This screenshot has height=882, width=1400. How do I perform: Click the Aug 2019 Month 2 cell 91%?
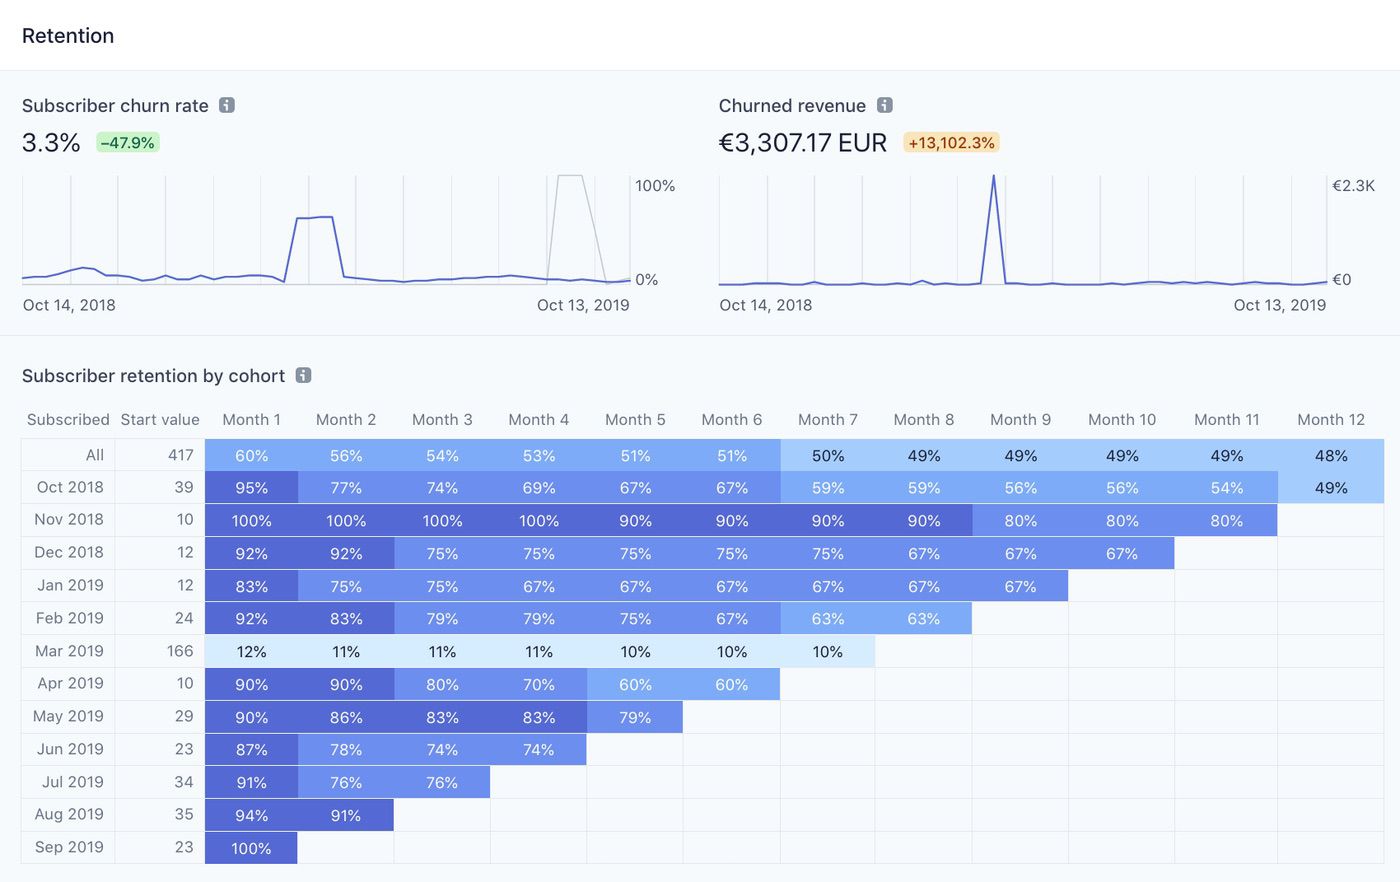(346, 816)
